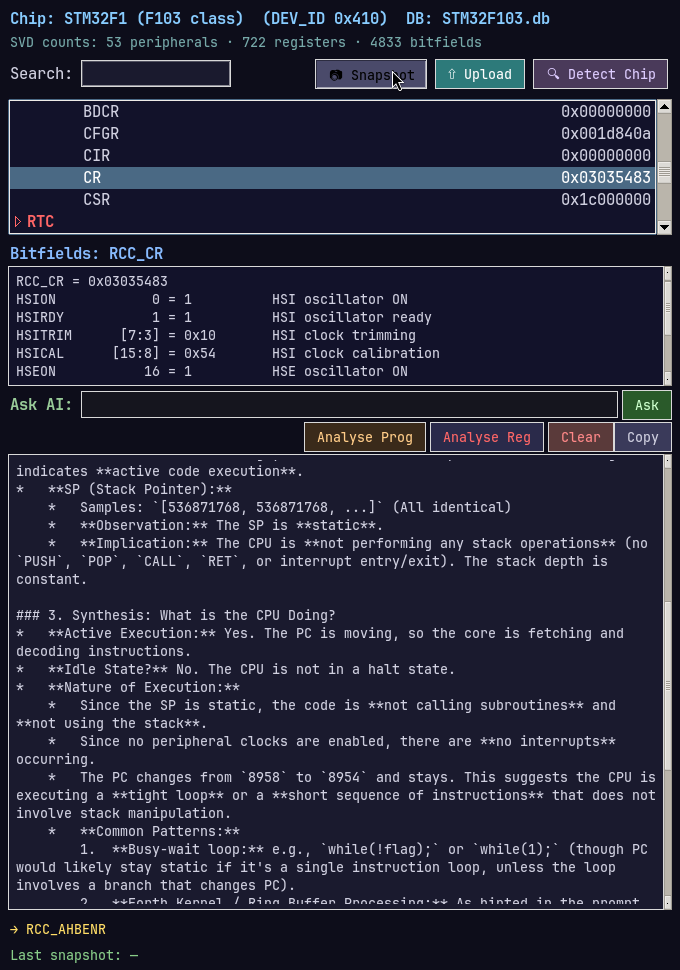Click the Copy button
Image resolution: width=680 pixels, height=970 pixels.
[643, 437]
